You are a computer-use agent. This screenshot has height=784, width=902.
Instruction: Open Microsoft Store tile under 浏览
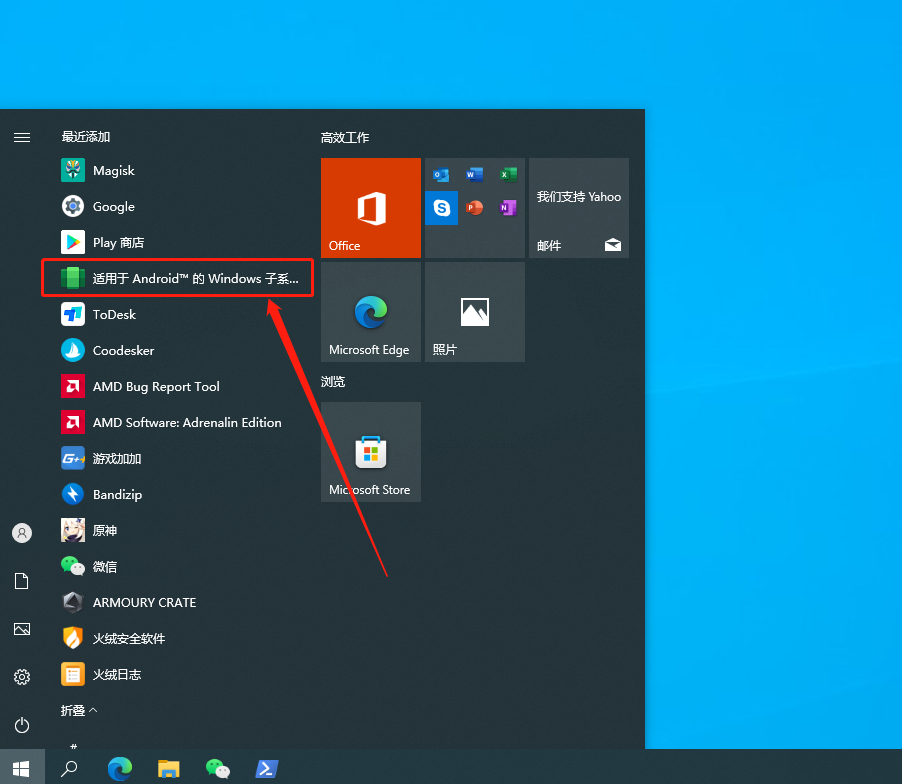[371, 452]
